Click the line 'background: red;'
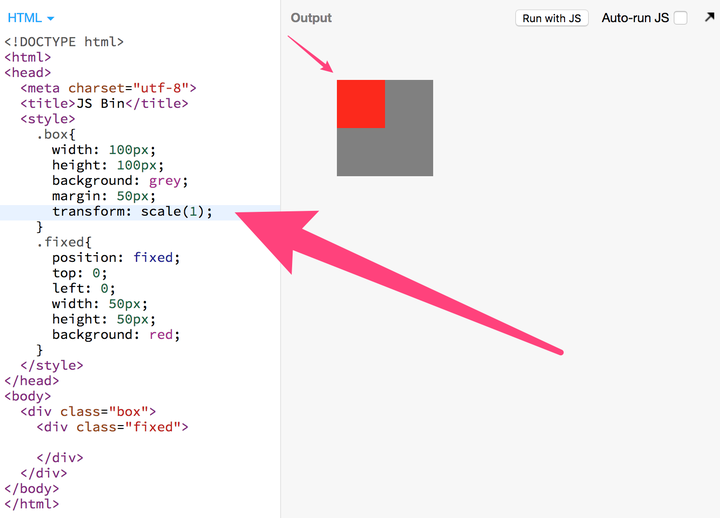 [116, 335]
